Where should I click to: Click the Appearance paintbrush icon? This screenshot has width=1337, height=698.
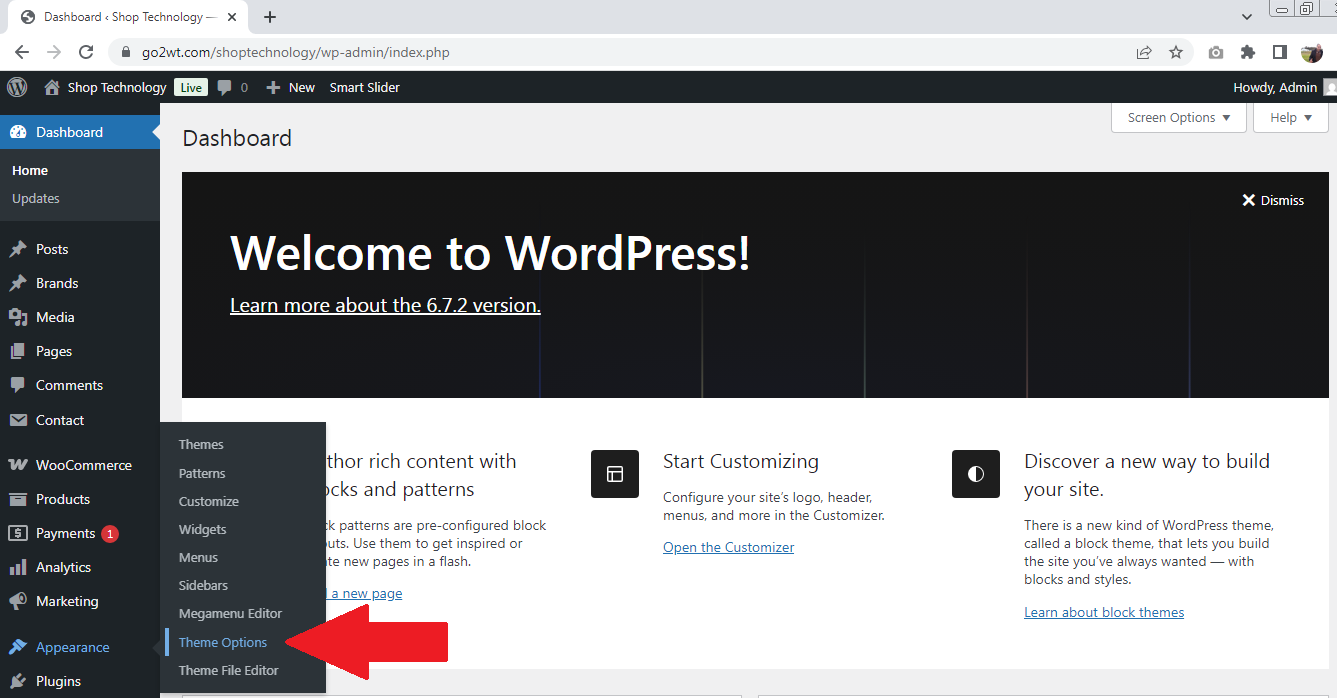click(18, 647)
